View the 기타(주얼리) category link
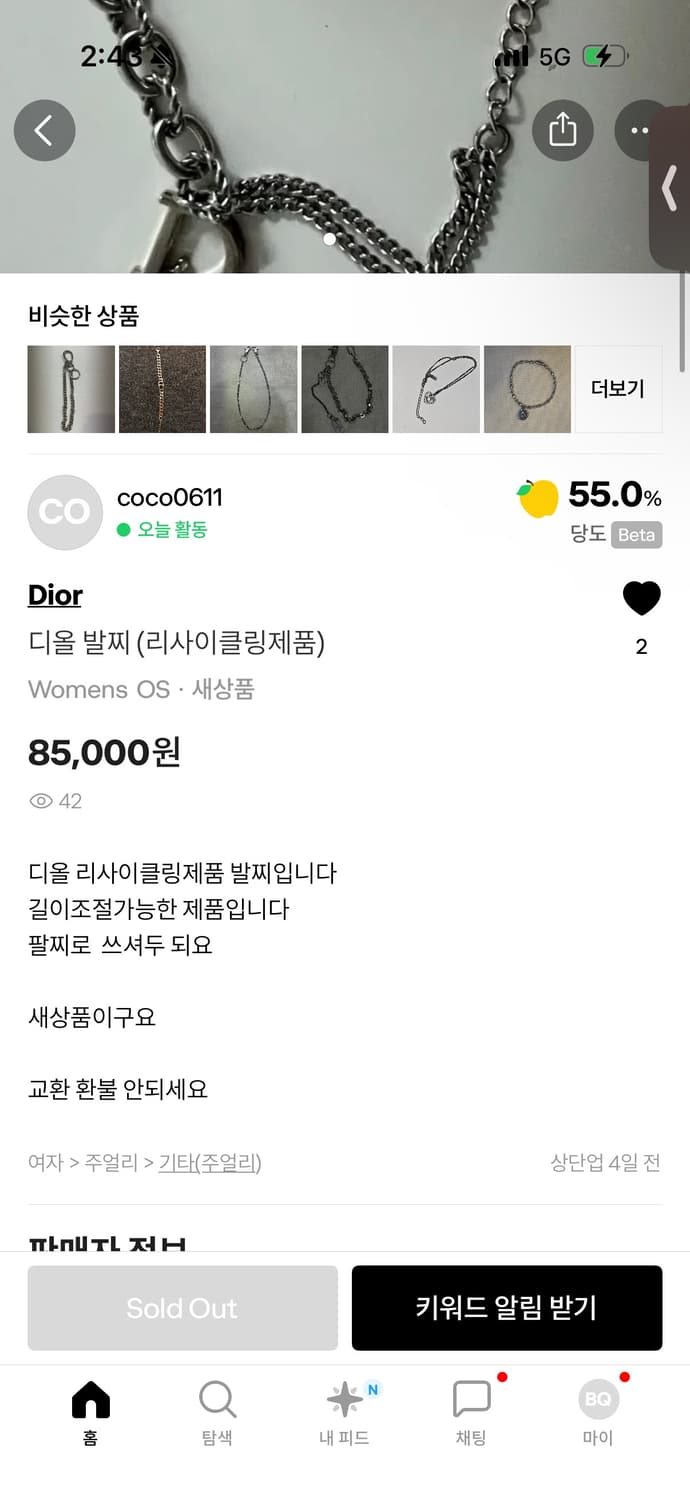This screenshot has height=1500, width=690. (x=207, y=1163)
